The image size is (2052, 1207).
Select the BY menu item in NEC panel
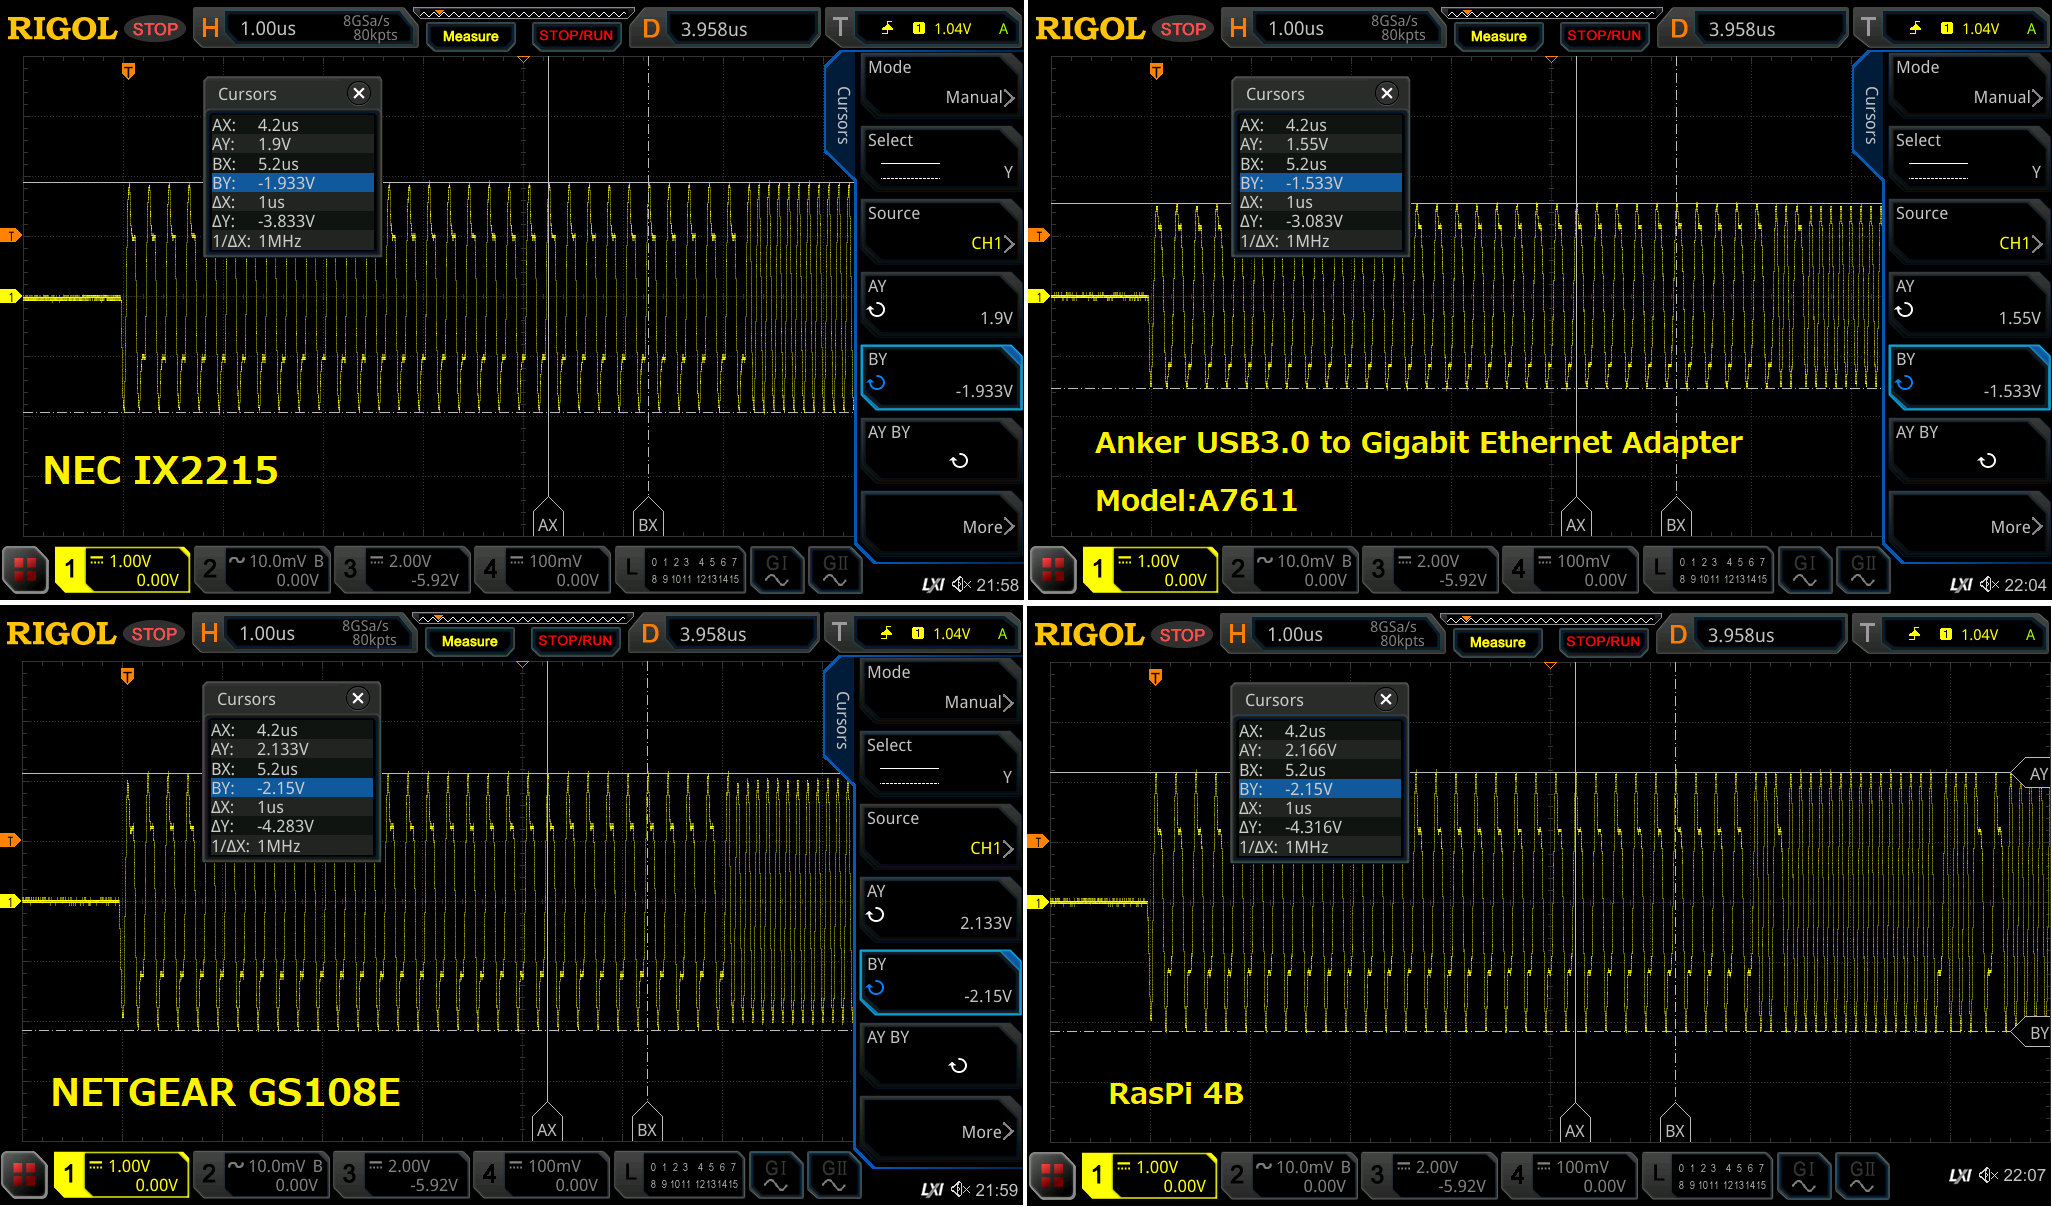point(940,376)
